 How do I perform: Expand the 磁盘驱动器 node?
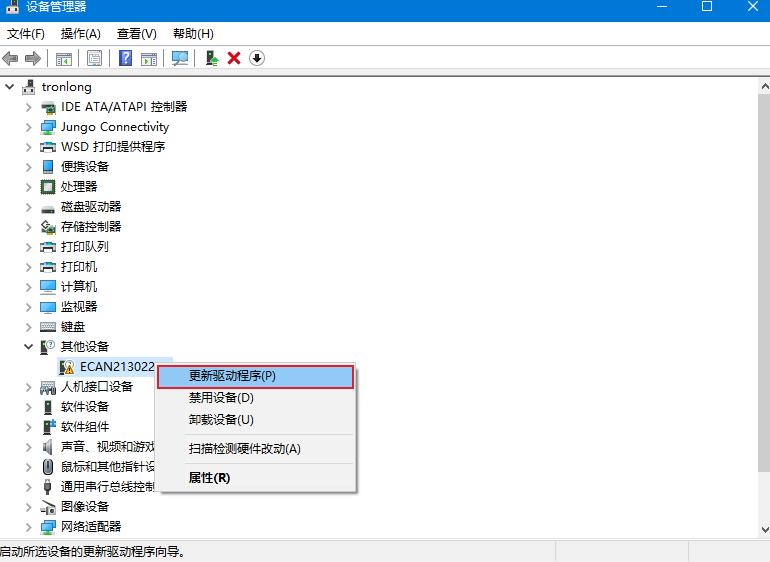click(x=28, y=207)
